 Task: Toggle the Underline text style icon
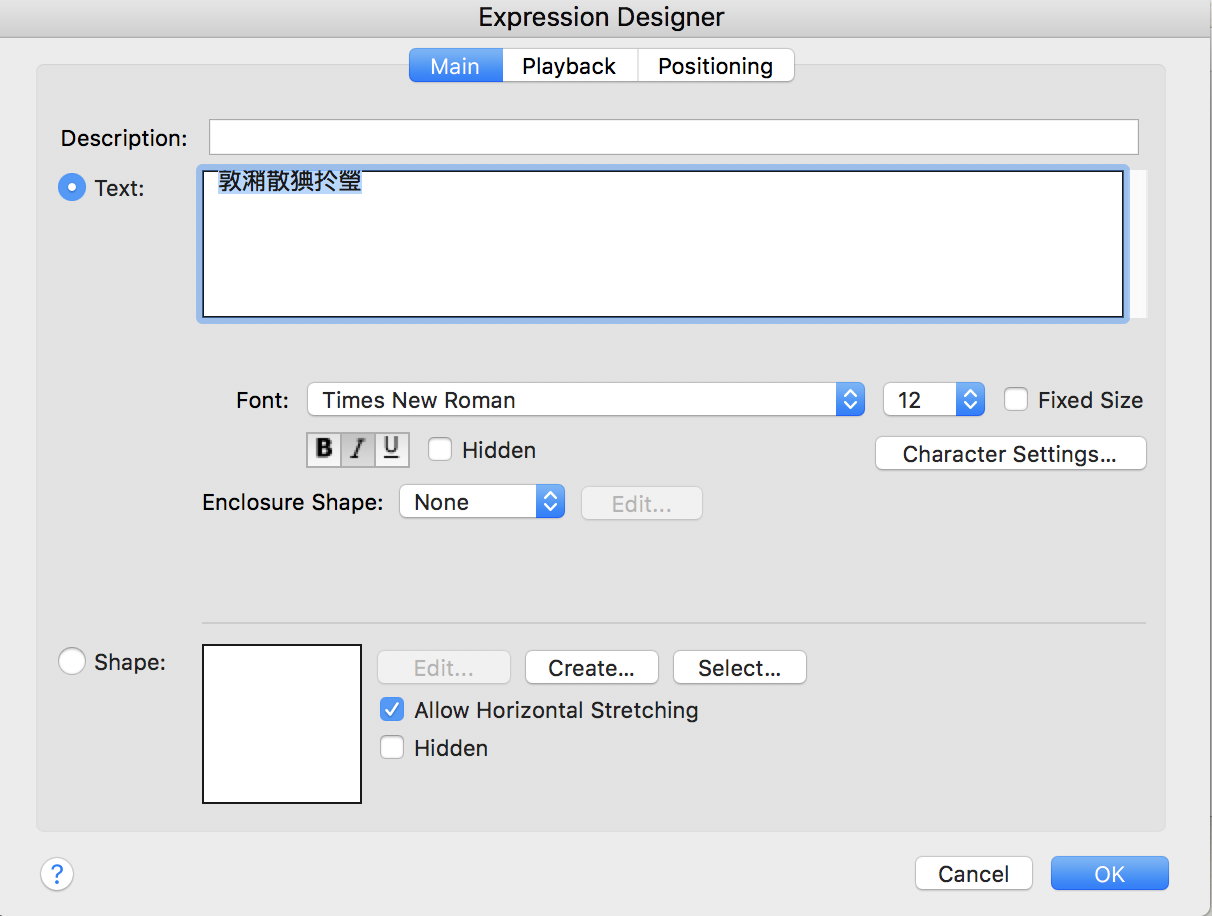(x=392, y=450)
